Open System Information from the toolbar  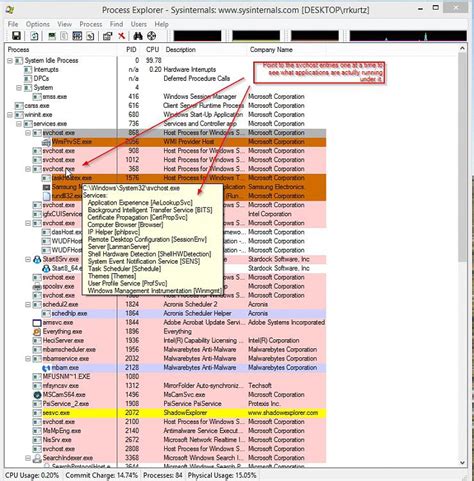(52, 36)
